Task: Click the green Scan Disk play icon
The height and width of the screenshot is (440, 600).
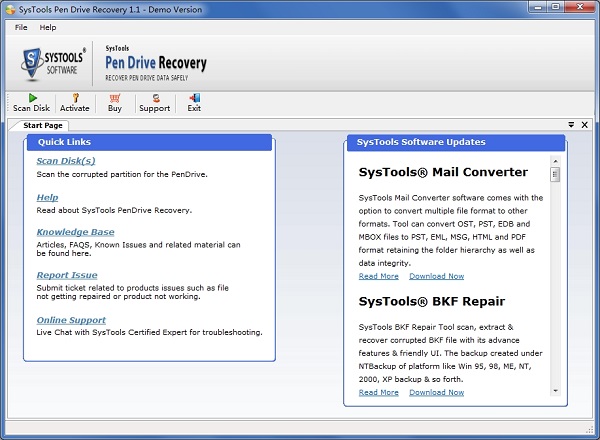Action: (x=33, y=98)
